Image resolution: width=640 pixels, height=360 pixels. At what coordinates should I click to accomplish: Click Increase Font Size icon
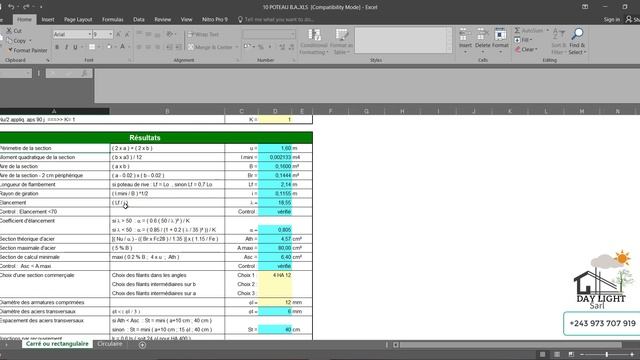click(x=118, y=35)
